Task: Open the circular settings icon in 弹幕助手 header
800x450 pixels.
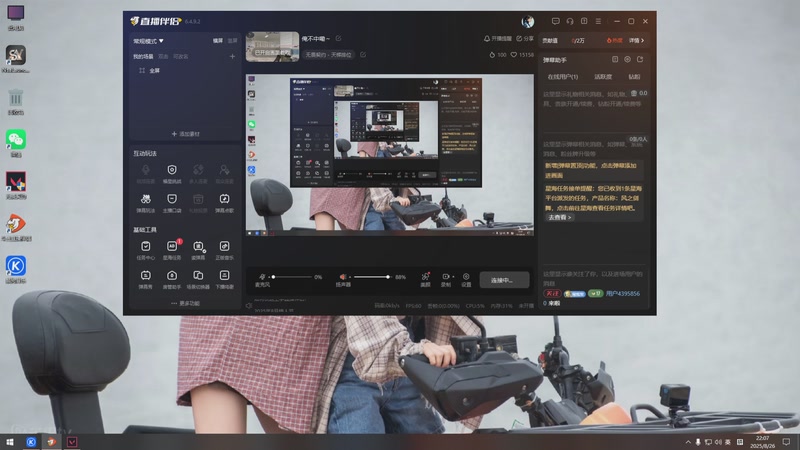Action: [628, 60]
